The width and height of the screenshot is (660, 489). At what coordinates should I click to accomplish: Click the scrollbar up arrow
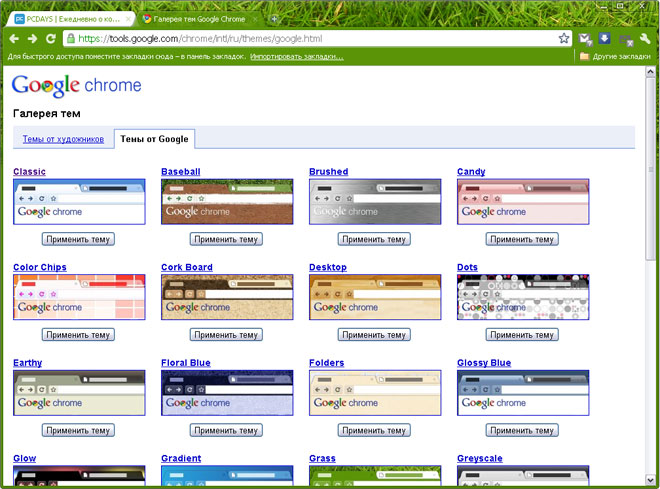[650, 72]
